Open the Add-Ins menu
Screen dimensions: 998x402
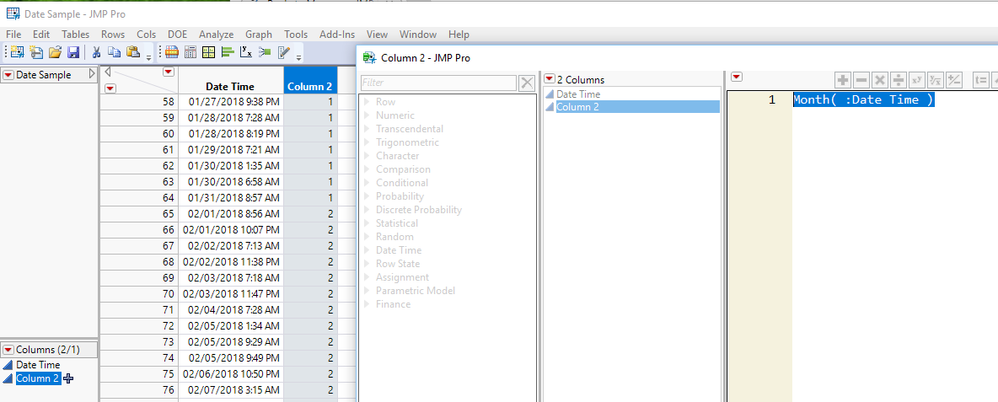pyautogui.click(x=337, y=34)
